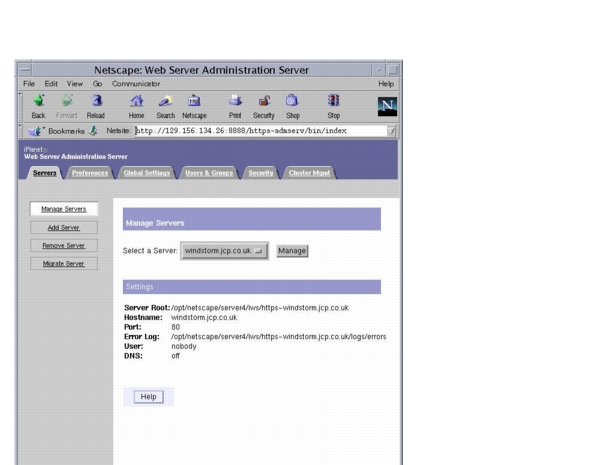Screen dimensions: 610x465
Task: Click the Migrate Server link
Action: point(64,263)
